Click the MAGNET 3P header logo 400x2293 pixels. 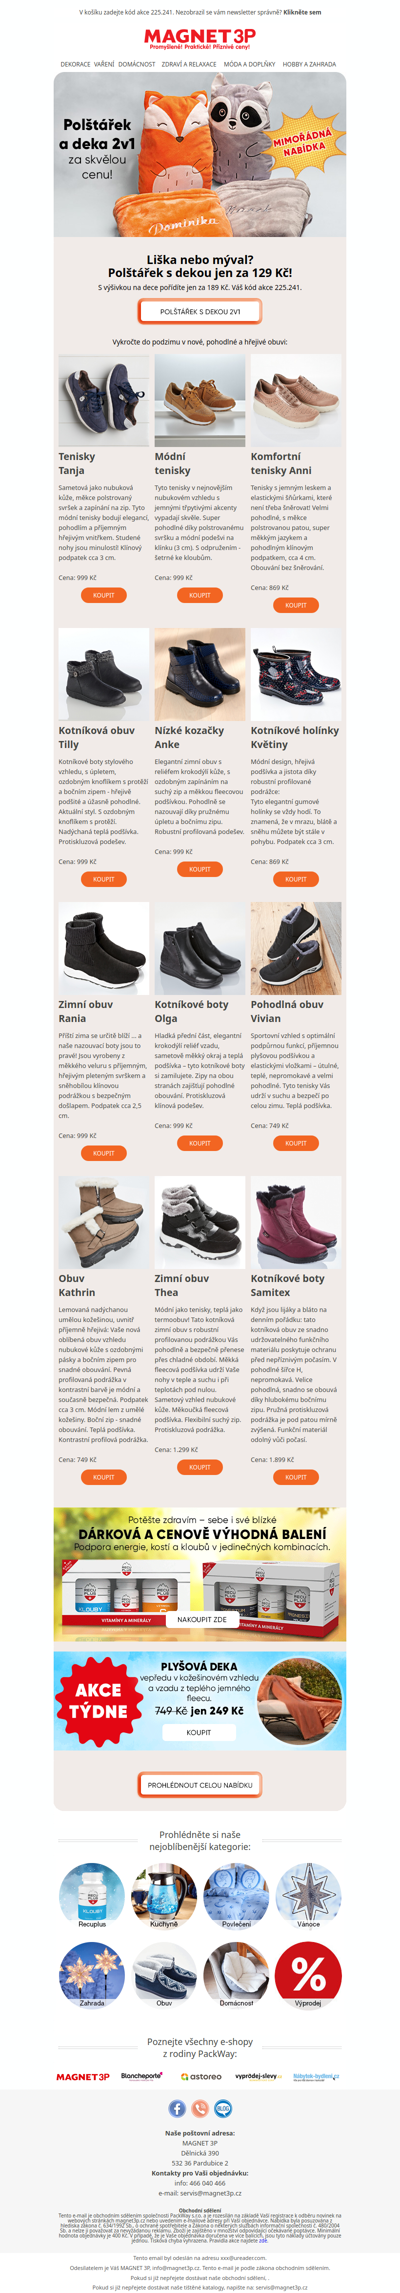point(200,38)
